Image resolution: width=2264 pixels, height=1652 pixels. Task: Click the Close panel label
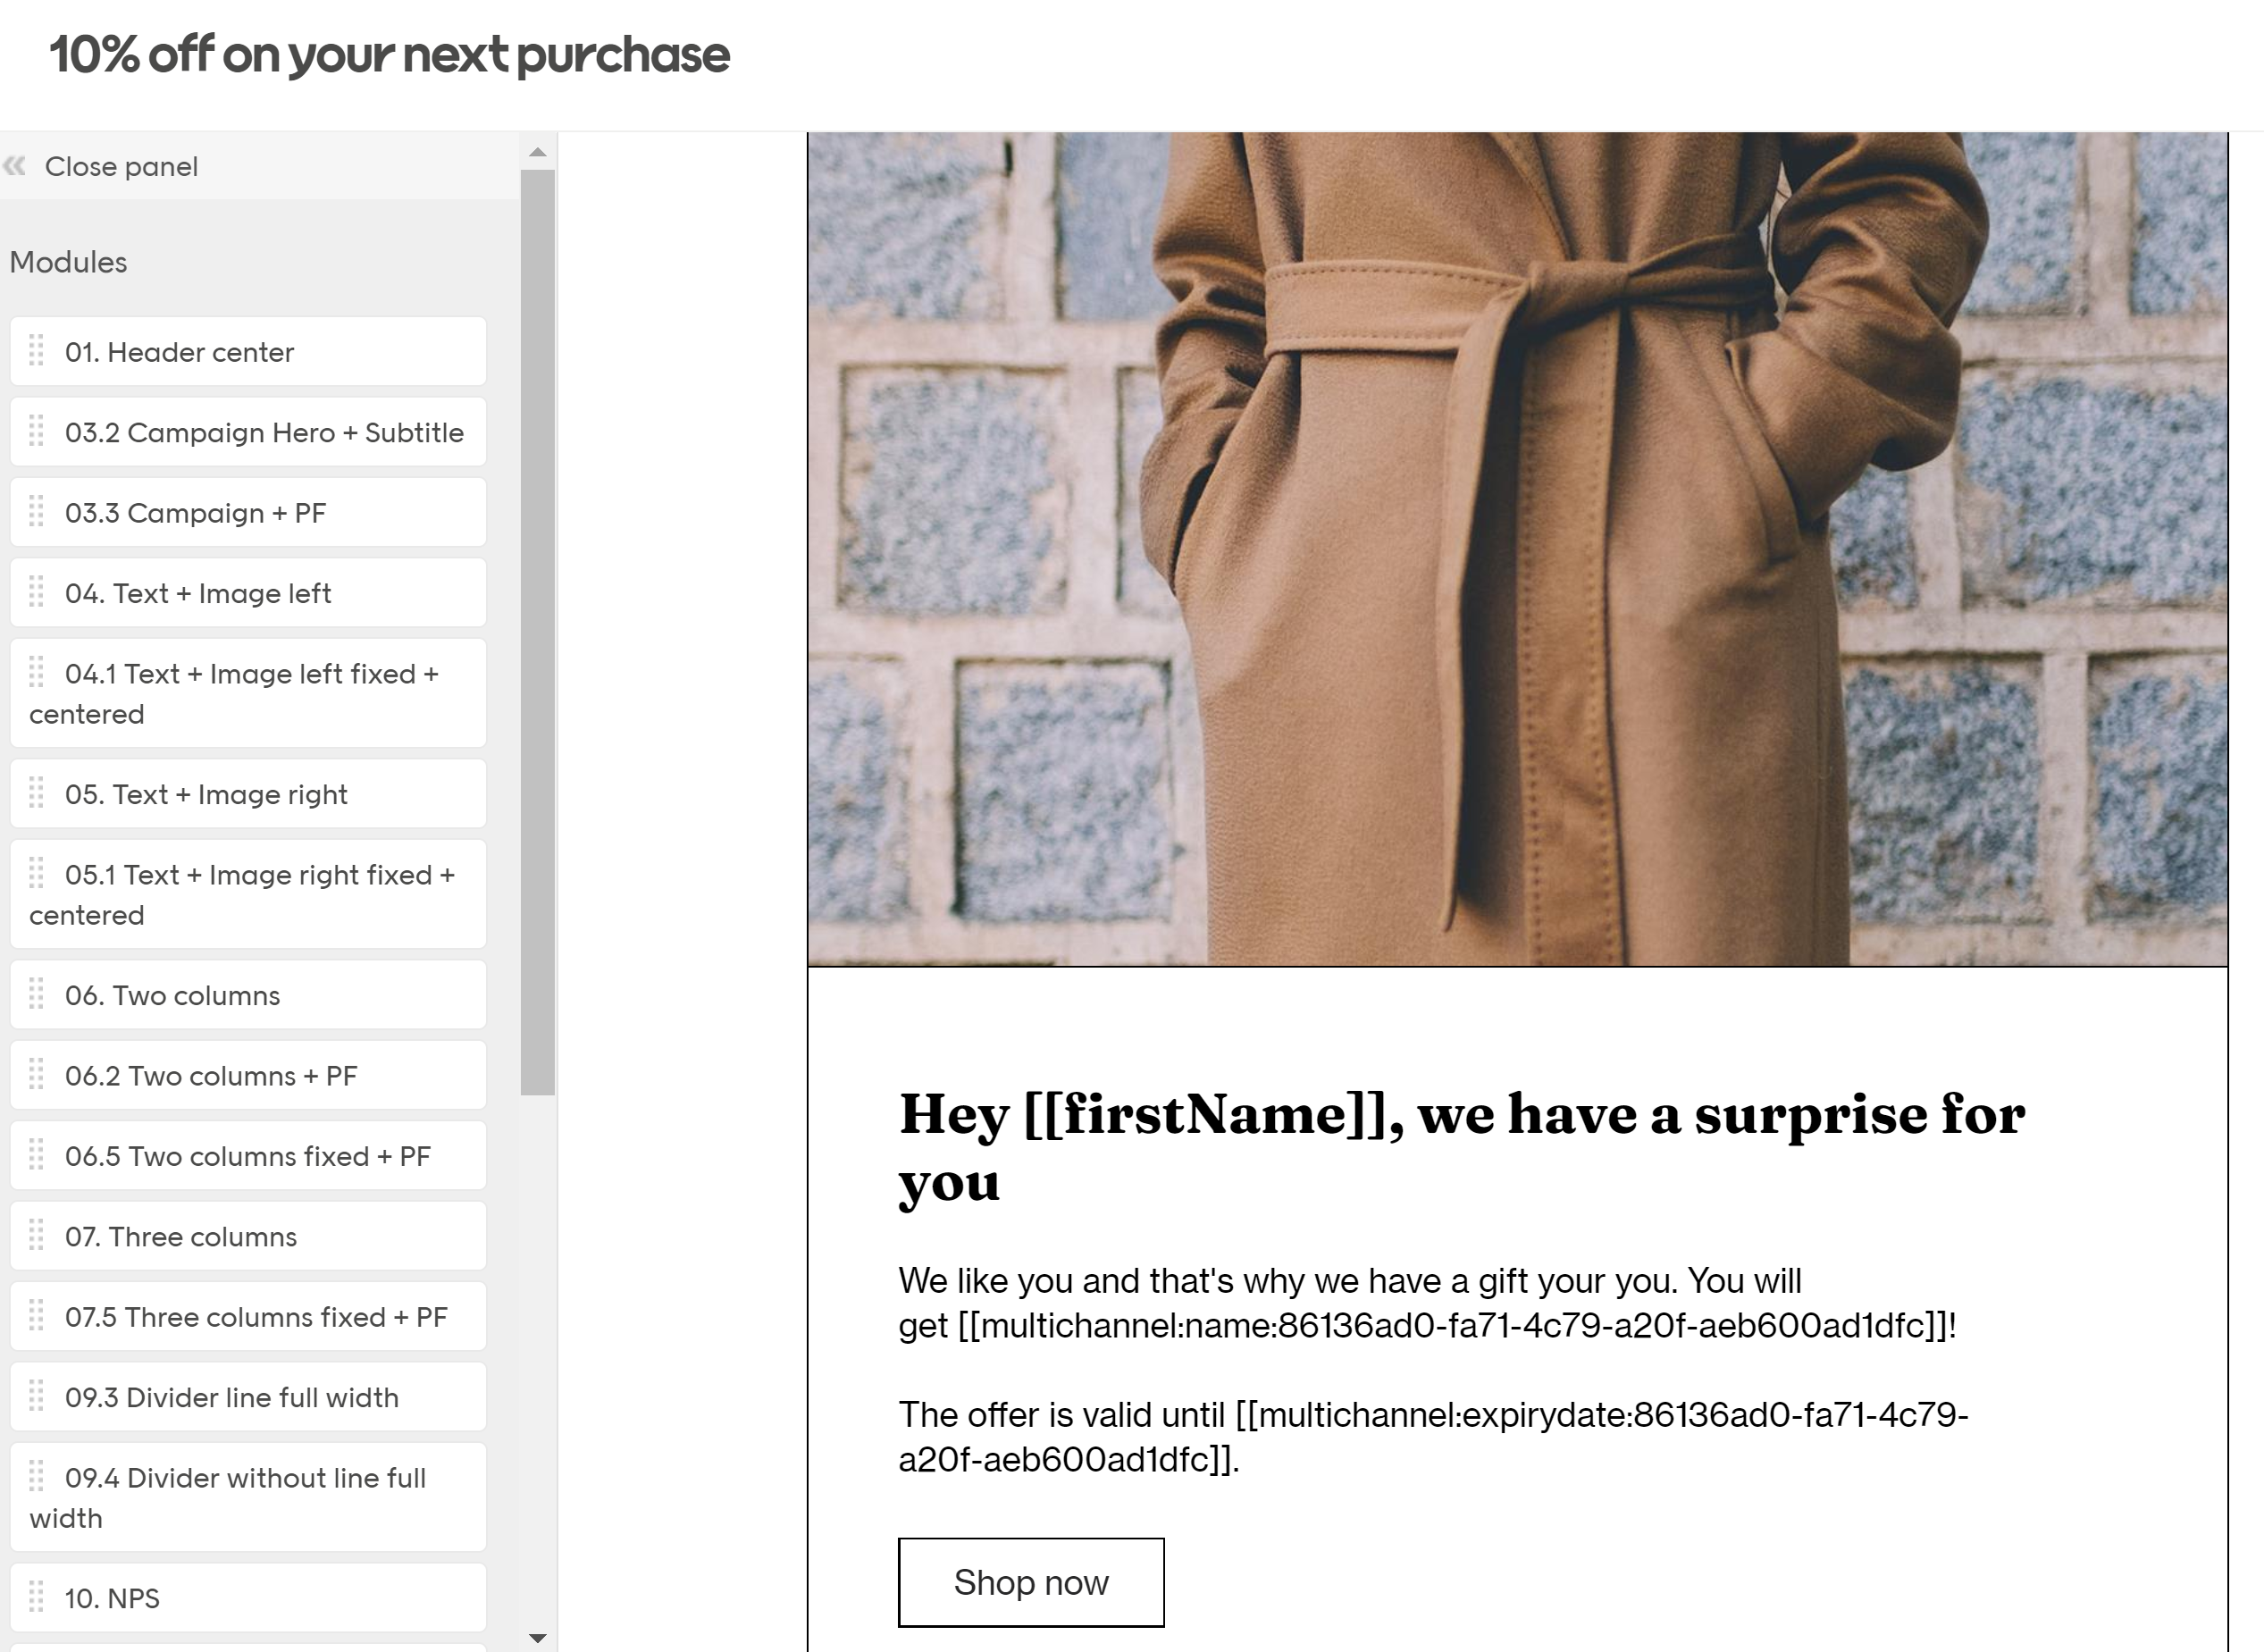(x=121, y=166)
